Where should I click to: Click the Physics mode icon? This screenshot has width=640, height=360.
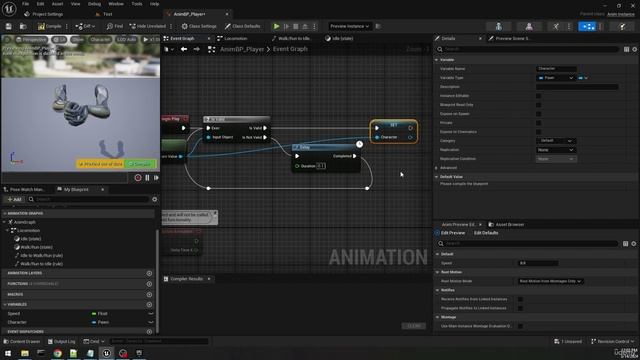[622, 26]
